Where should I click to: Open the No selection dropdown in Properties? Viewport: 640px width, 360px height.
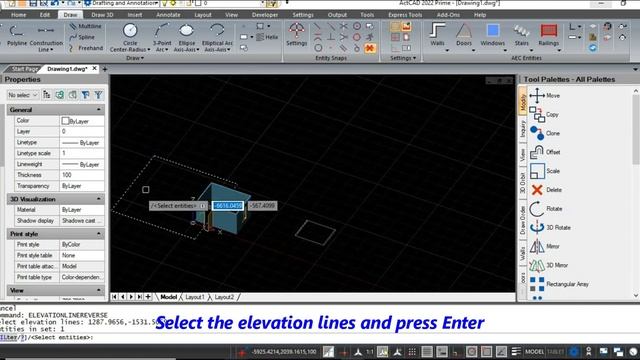[x=22, y=95]
